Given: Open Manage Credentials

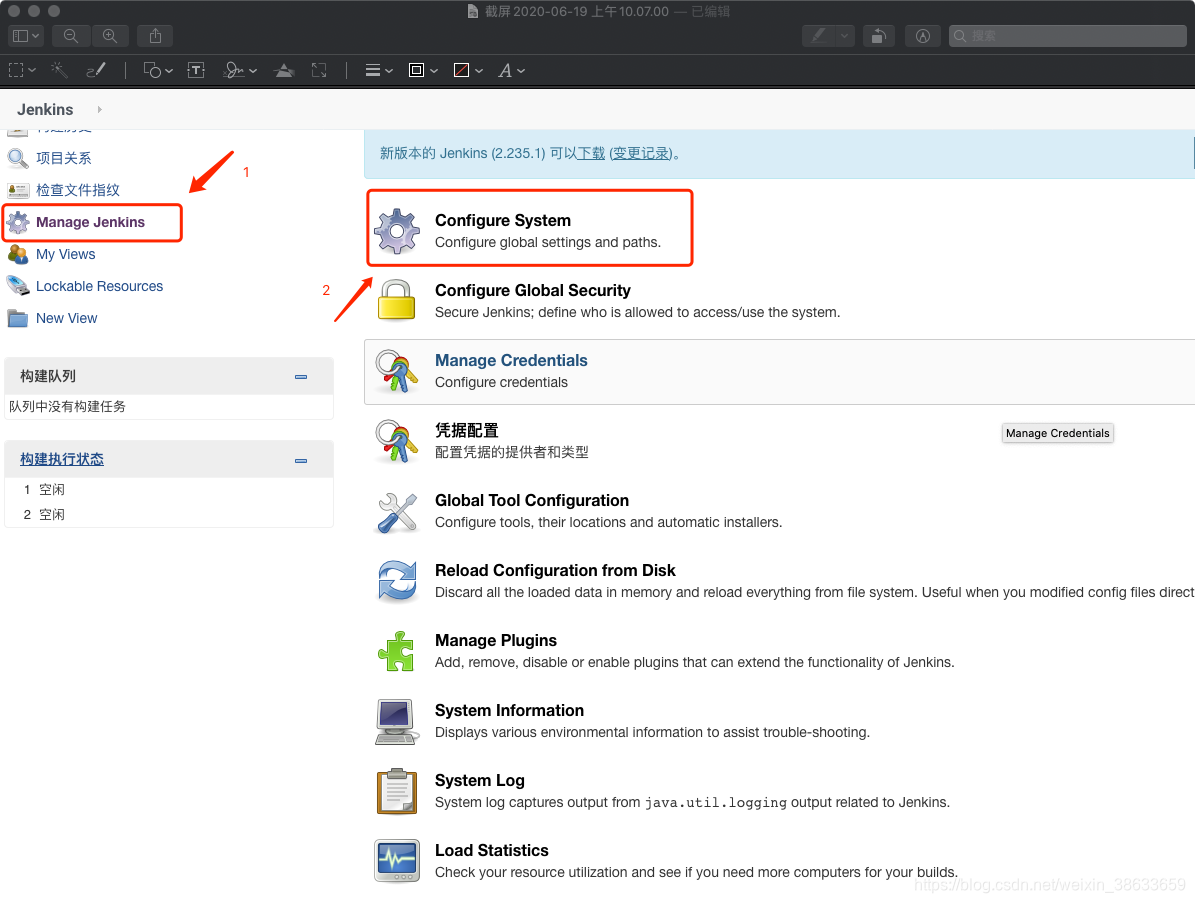Looking at the screenshot, I should 511,360.
